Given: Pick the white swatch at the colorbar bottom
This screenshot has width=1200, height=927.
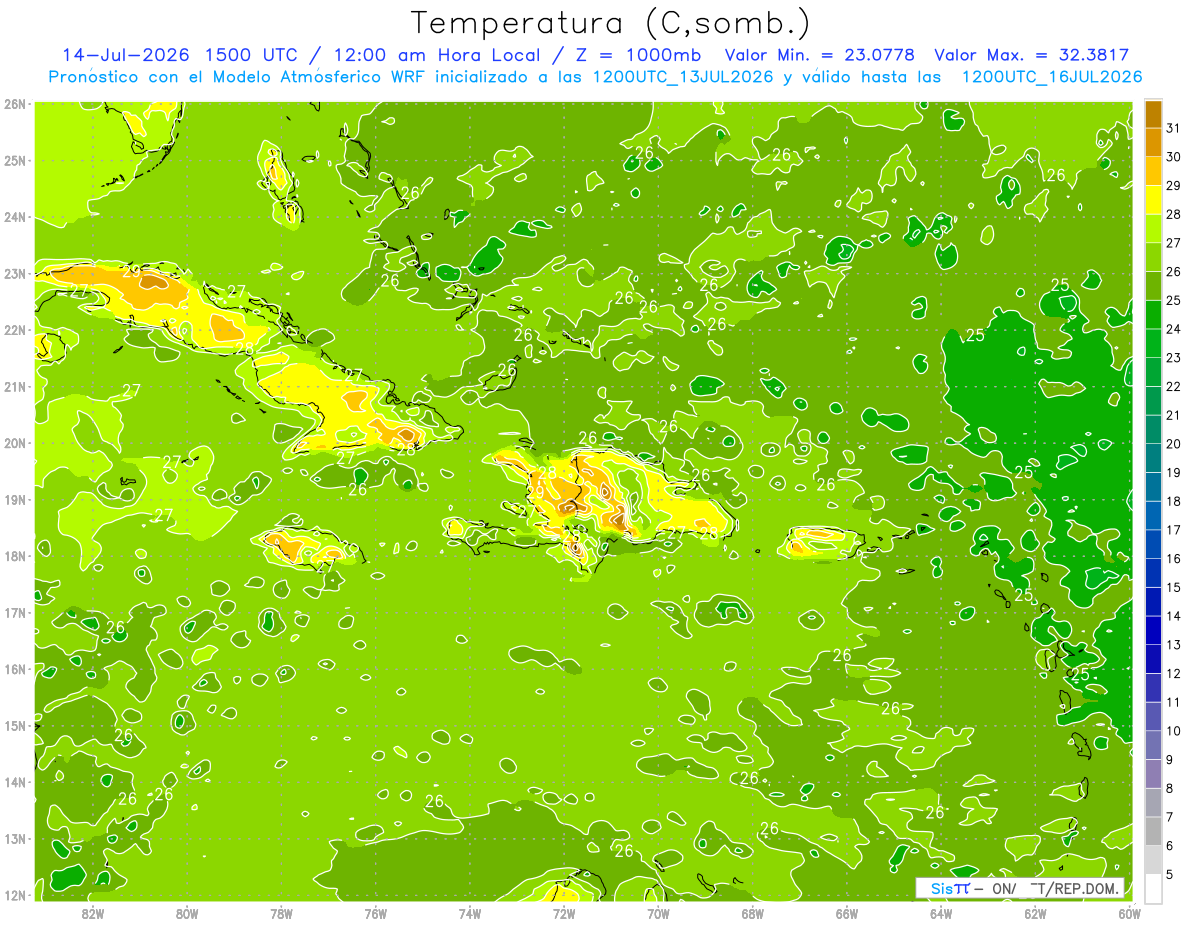Looking at the screenshot, I should click(1153, 888).
